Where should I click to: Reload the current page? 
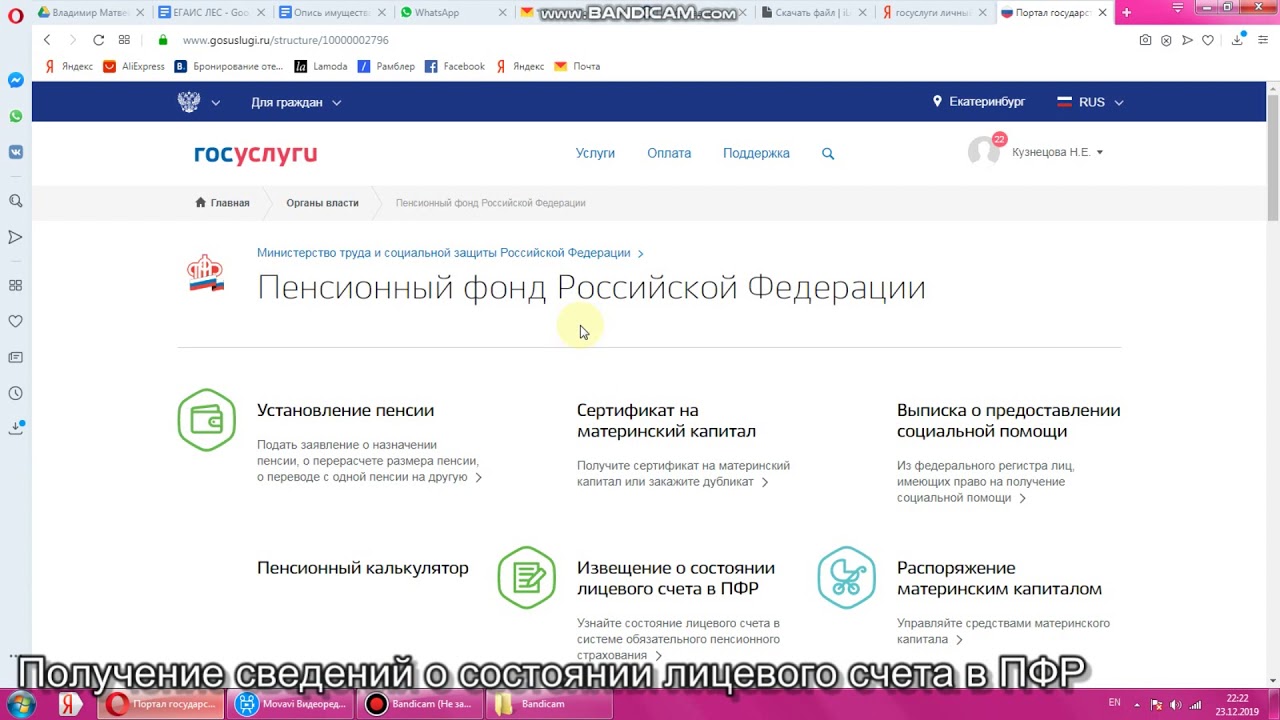click(x=98, y=40)
